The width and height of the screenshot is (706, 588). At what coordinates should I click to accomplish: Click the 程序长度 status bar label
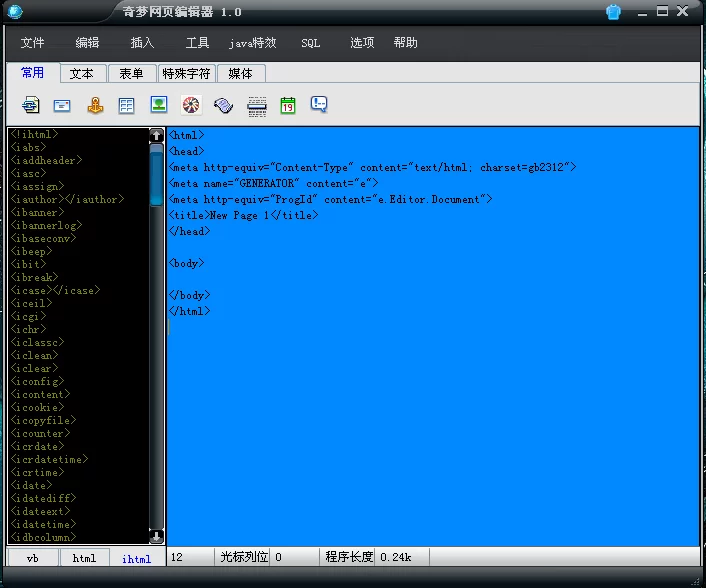coord(349,557)
